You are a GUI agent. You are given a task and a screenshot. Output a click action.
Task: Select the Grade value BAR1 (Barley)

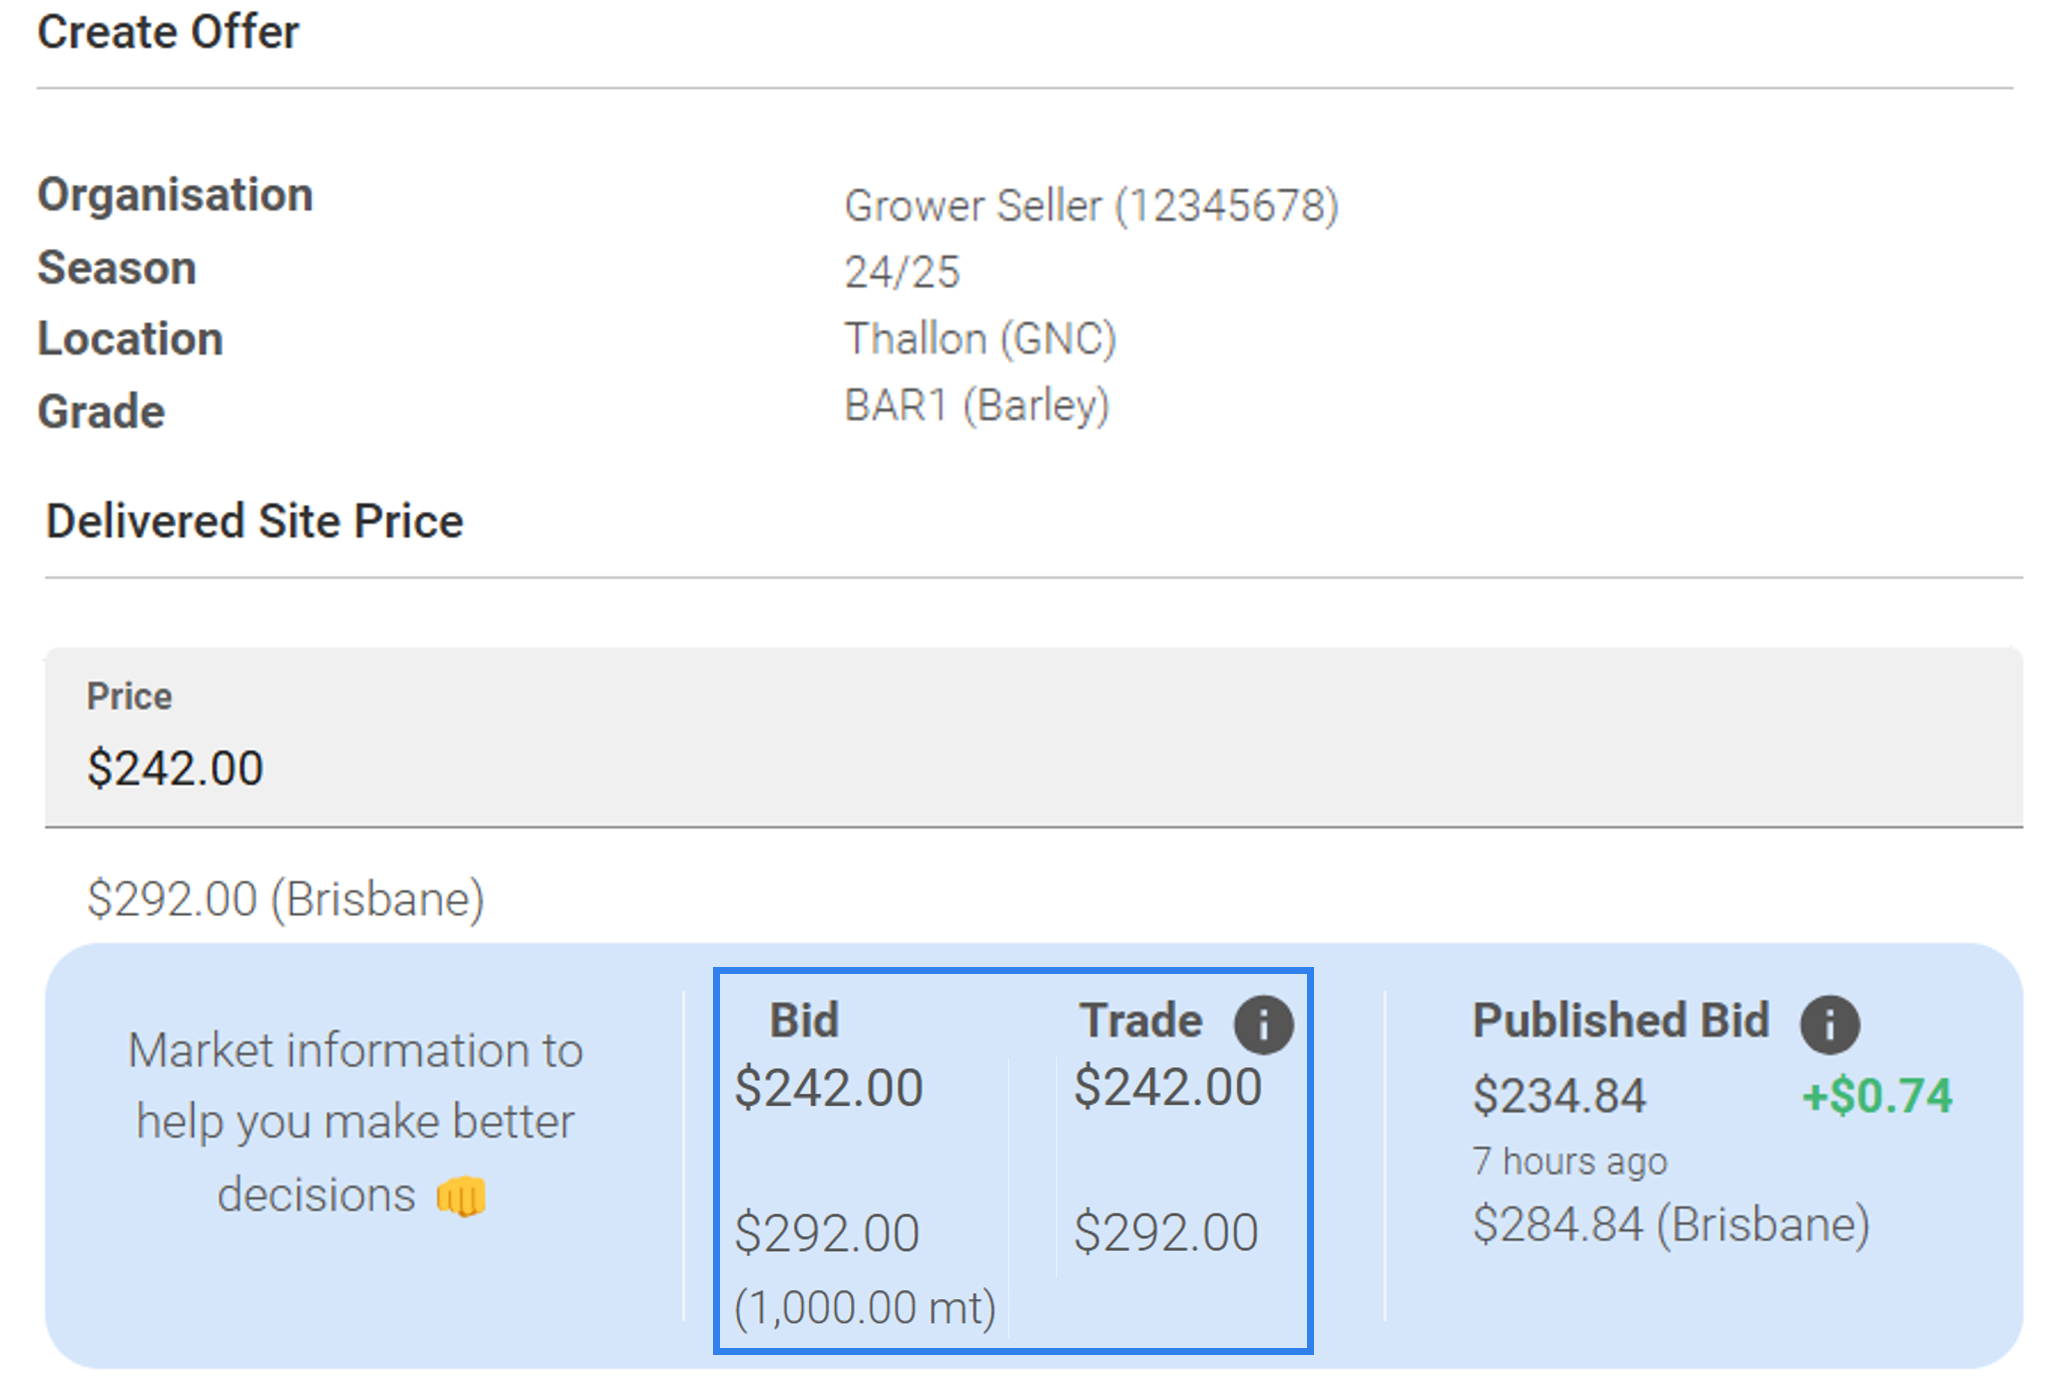(x=975, y=403)
